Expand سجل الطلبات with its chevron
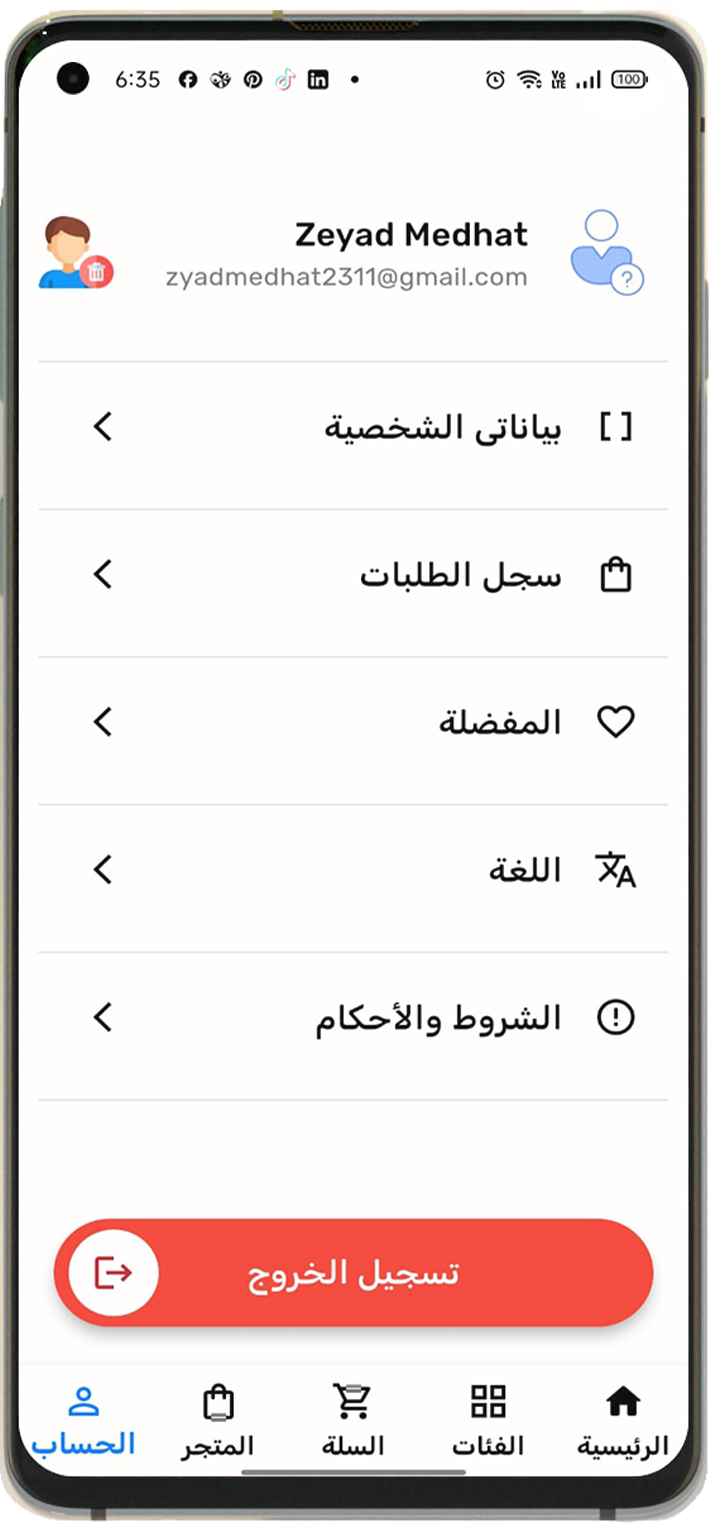This screenshot has width=710, height=1523. click(103, 575)
